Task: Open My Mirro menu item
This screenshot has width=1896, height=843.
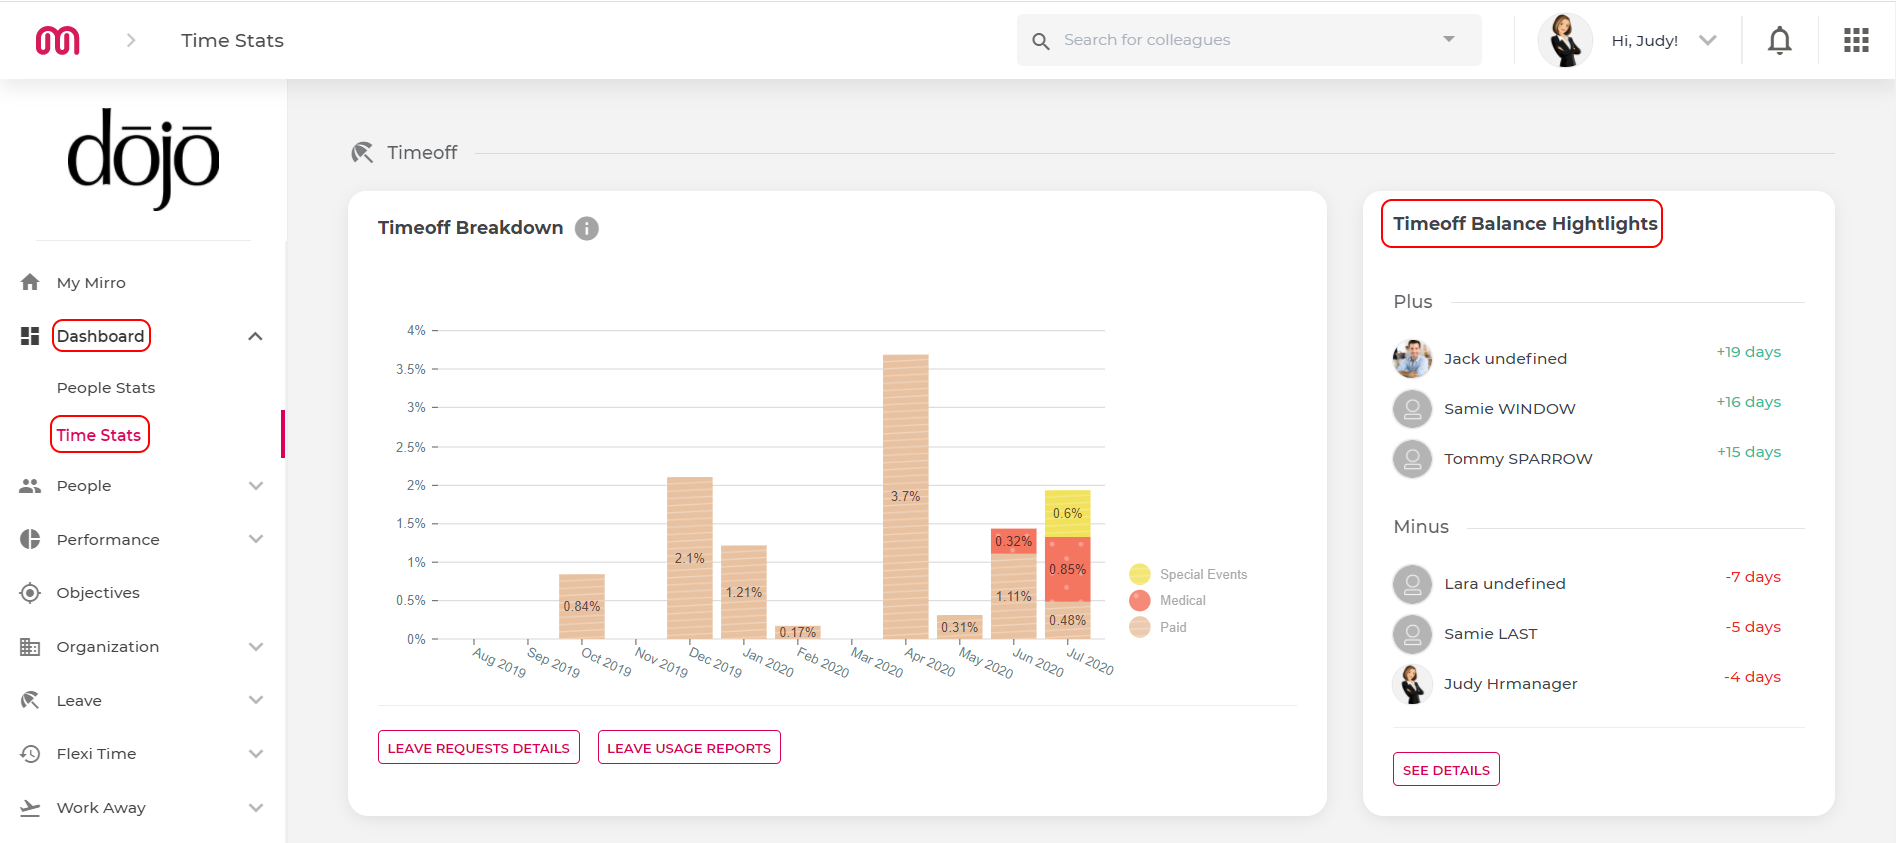Action: click(91, 283)
